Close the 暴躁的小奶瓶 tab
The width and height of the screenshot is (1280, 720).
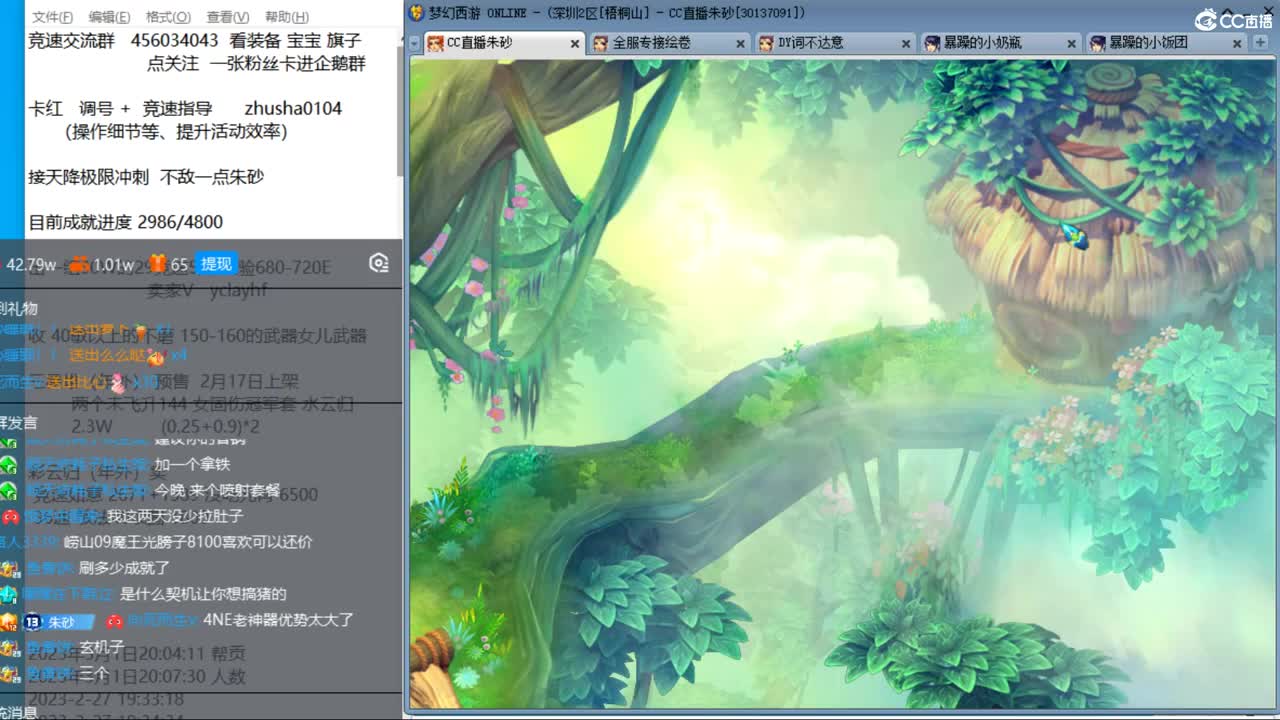[1072, 44]
